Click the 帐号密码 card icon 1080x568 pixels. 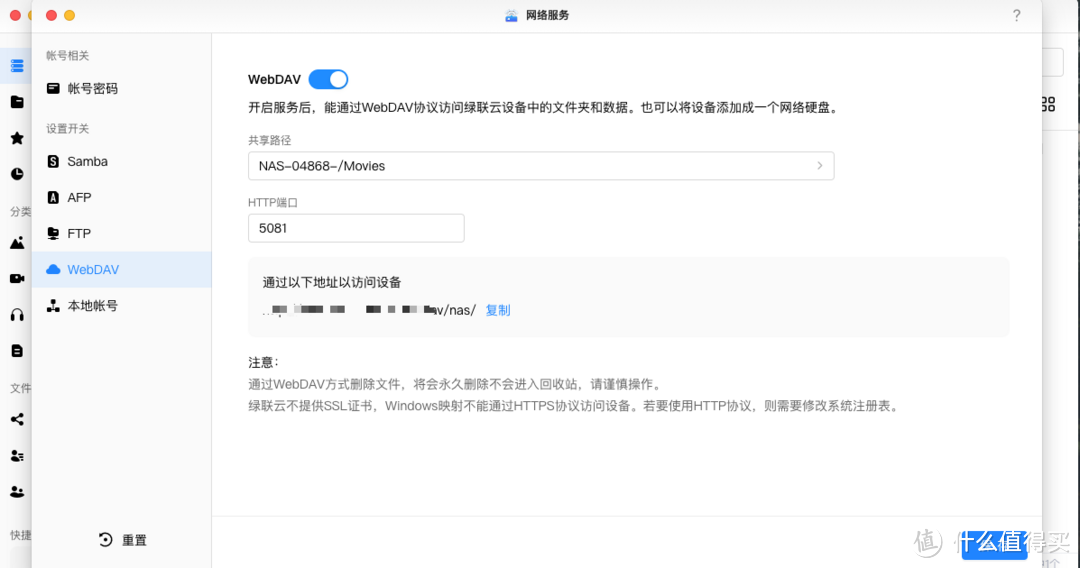pyautogui.click(x=53, y=88)
